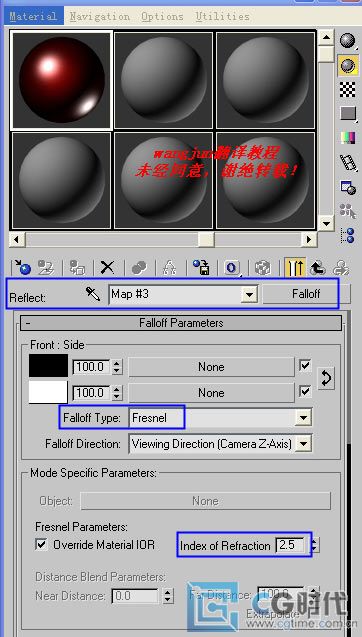Click the horizontal scrollbar thumb under the slots

pyautogui.click(x=206, y=239)
